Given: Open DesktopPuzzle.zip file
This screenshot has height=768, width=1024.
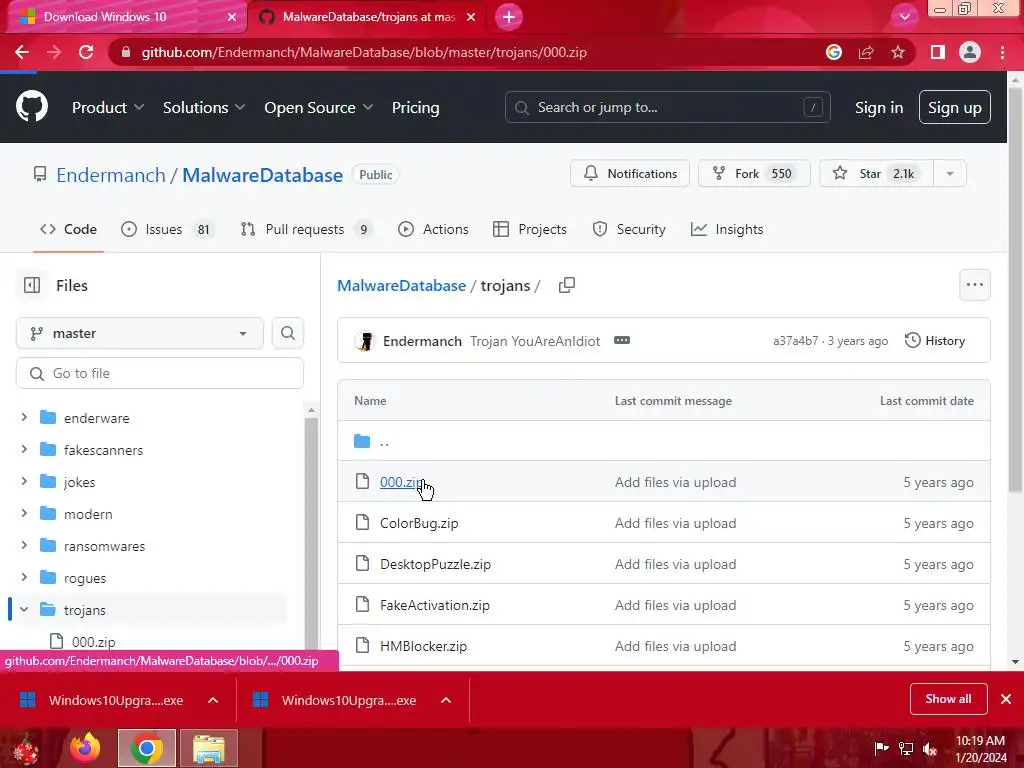Looking at the screenshot, I should click(436, 564).
